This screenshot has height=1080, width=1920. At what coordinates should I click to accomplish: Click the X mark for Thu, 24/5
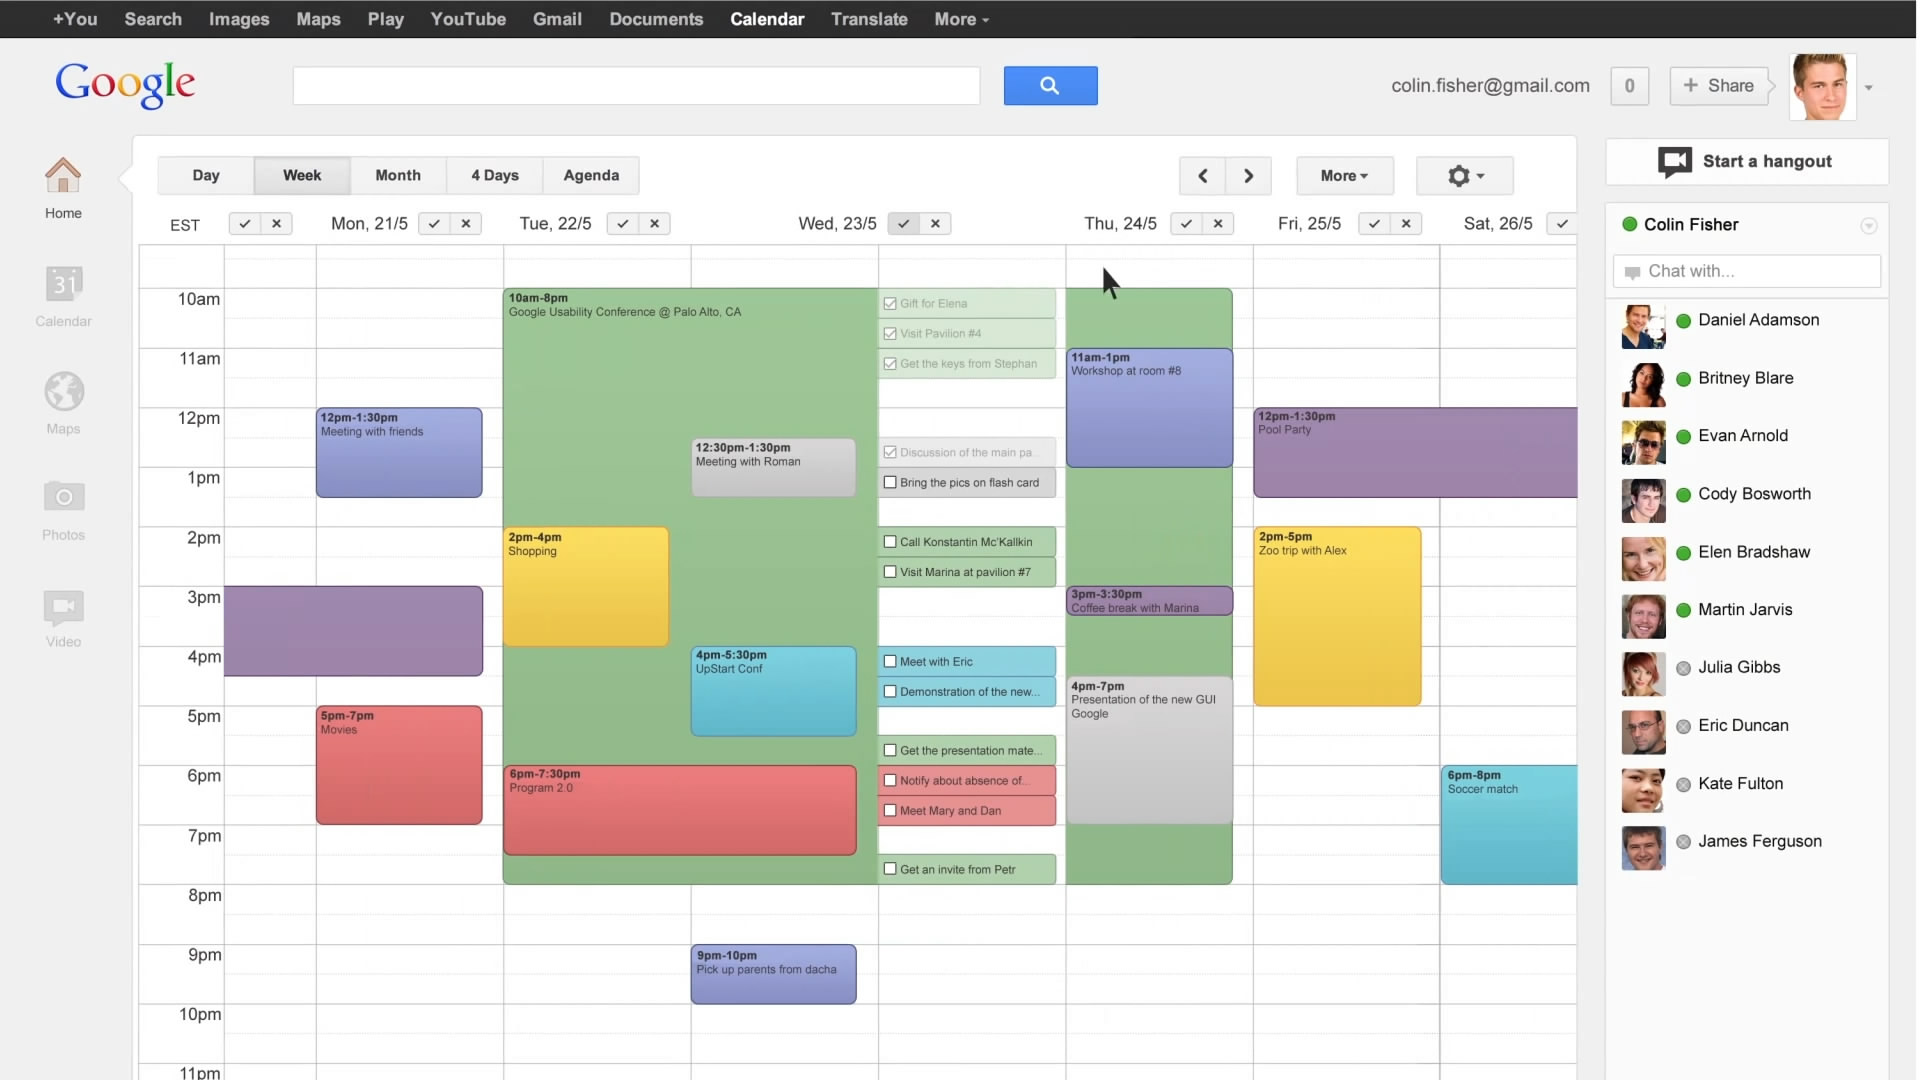[1218, 224]
